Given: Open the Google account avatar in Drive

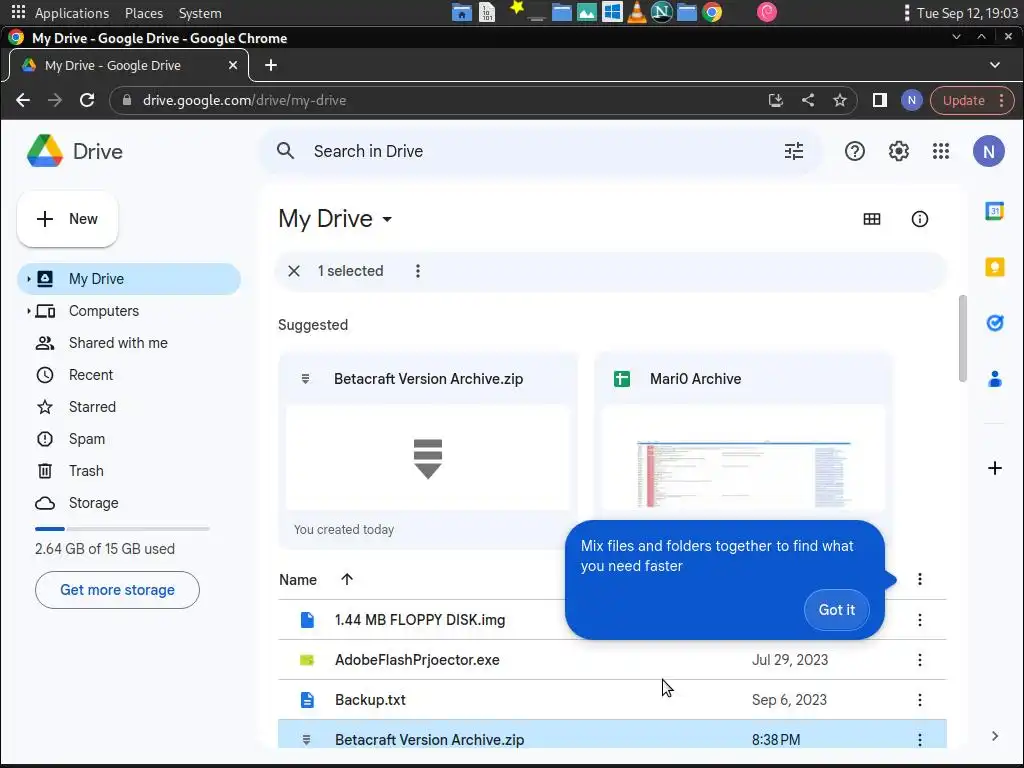Looking at the screenshot, I should tap(988, 152).
